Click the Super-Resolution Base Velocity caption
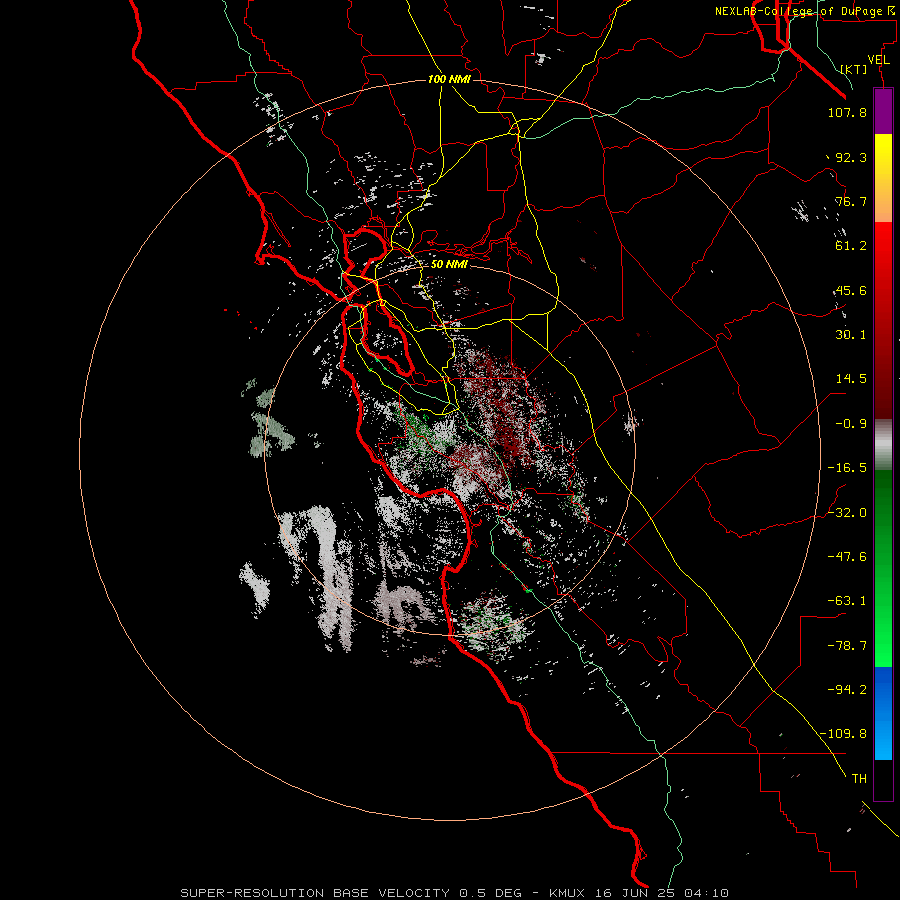 (455, 893)
